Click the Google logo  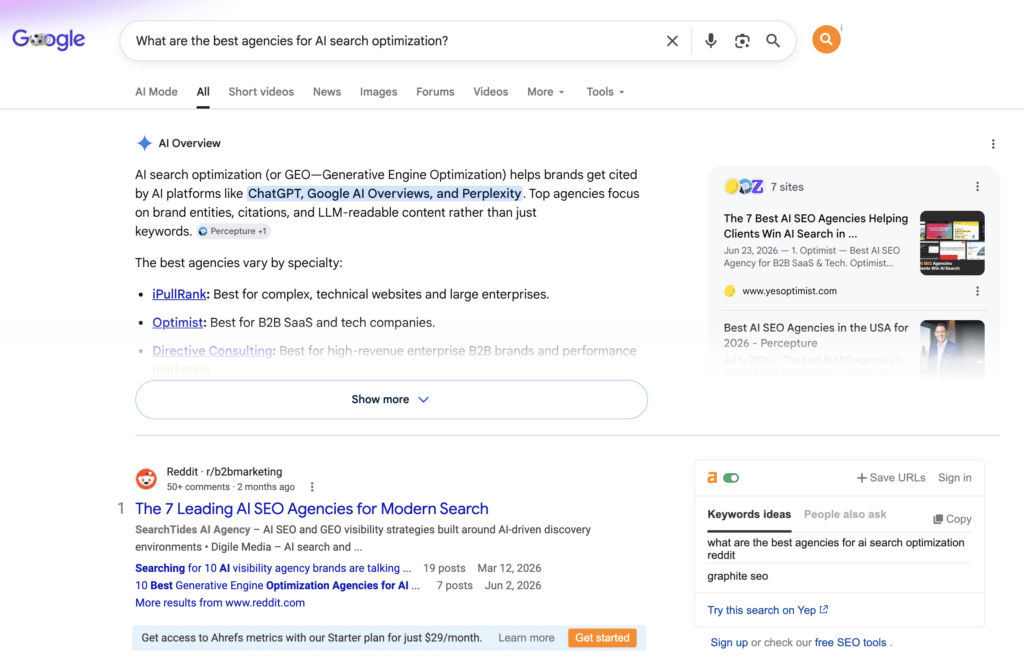point(48,39)
